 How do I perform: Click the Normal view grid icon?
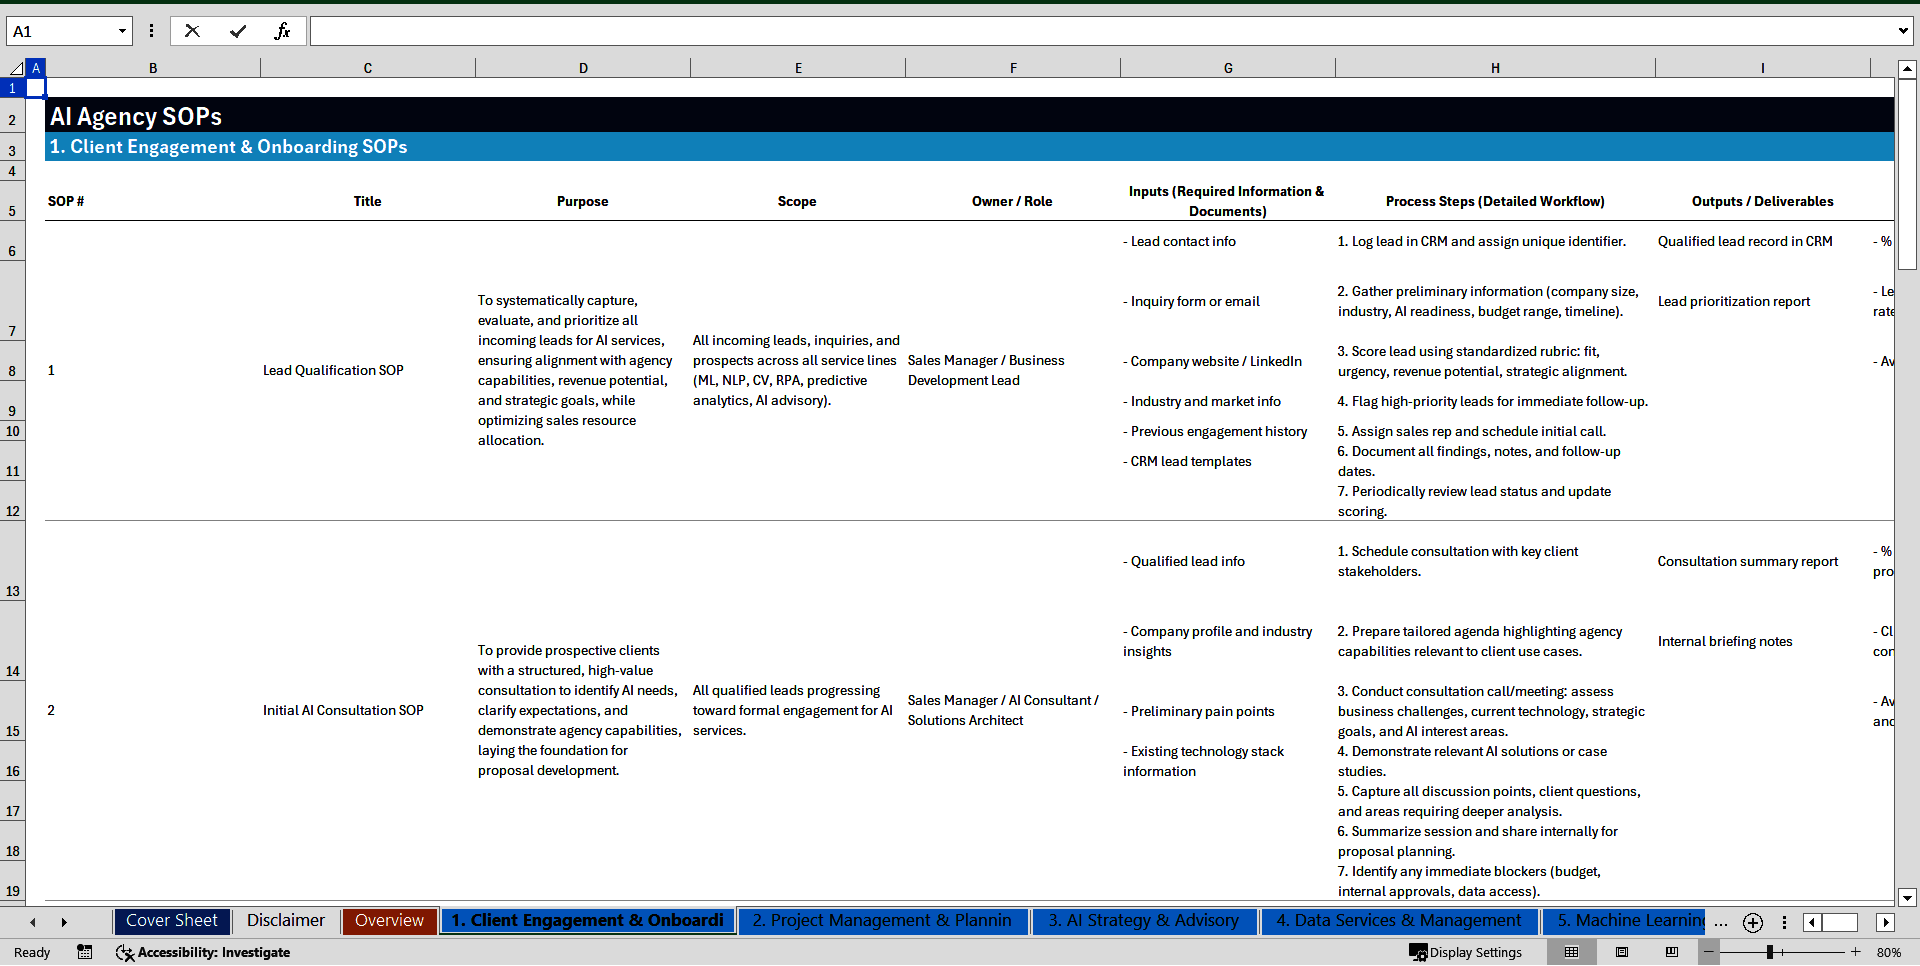pos(1572,952)
